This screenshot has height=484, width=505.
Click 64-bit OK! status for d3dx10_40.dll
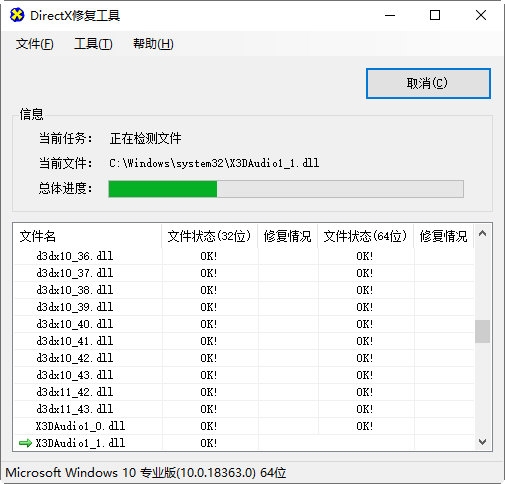pos(365,324)
